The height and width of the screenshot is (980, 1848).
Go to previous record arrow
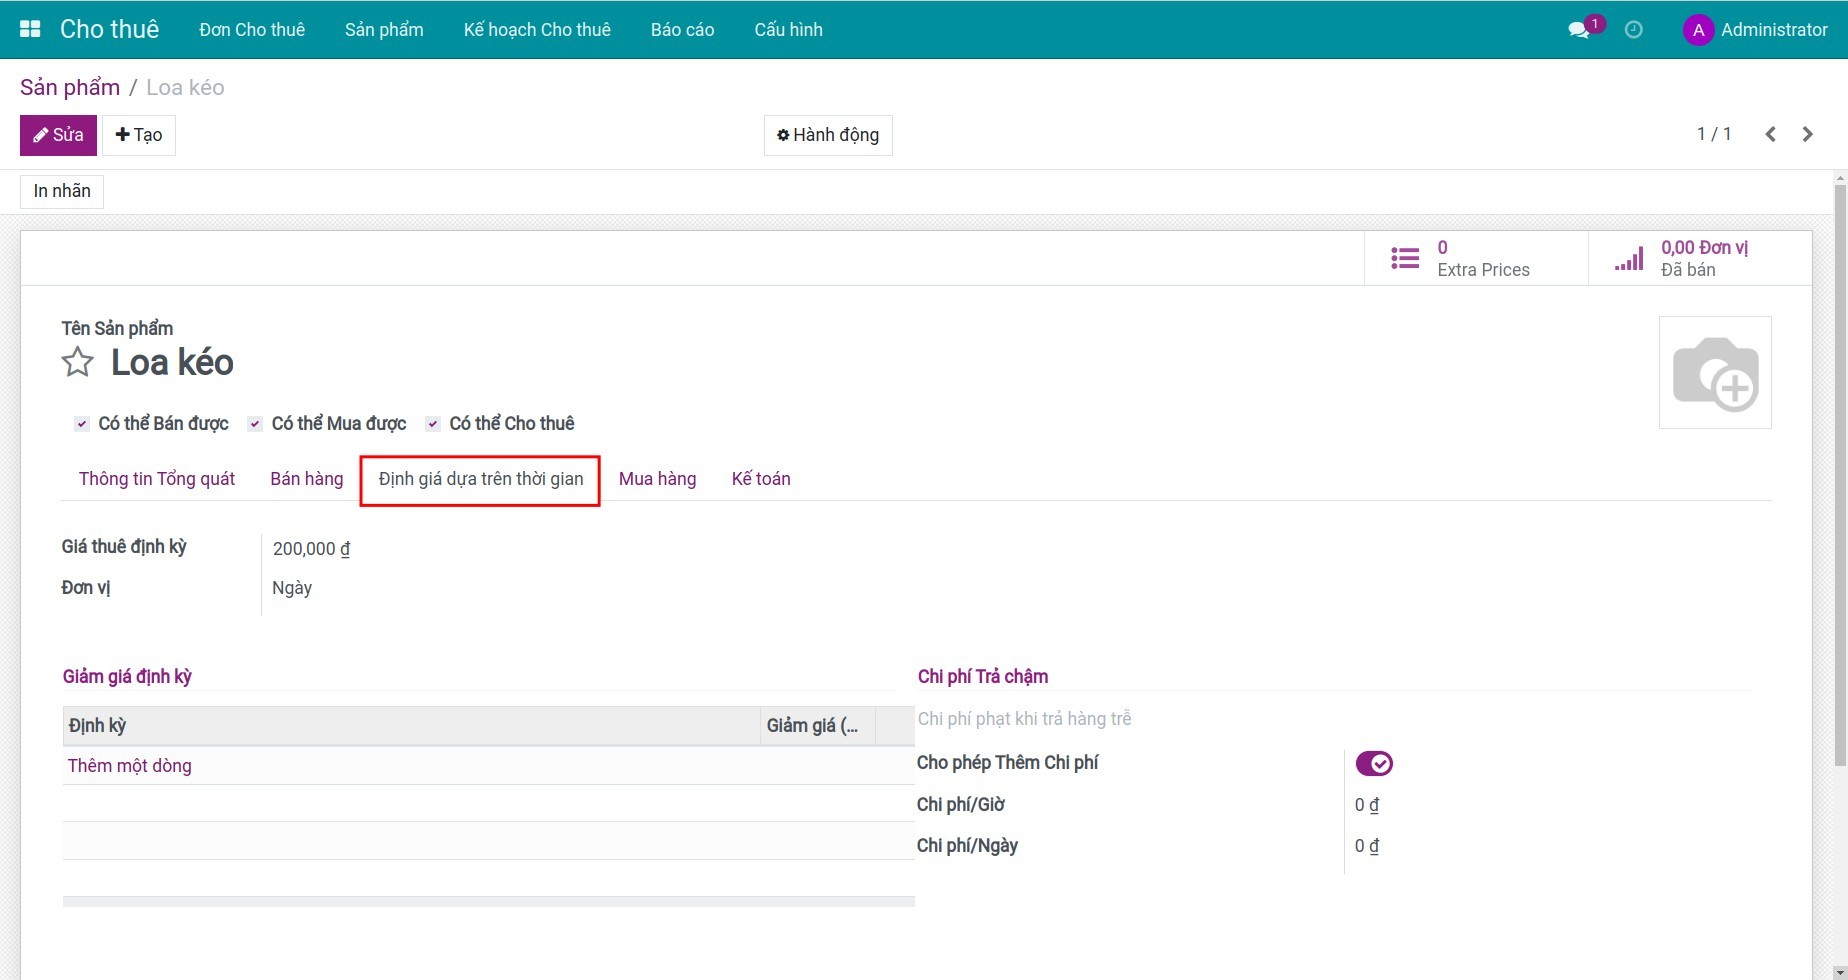1770,134
